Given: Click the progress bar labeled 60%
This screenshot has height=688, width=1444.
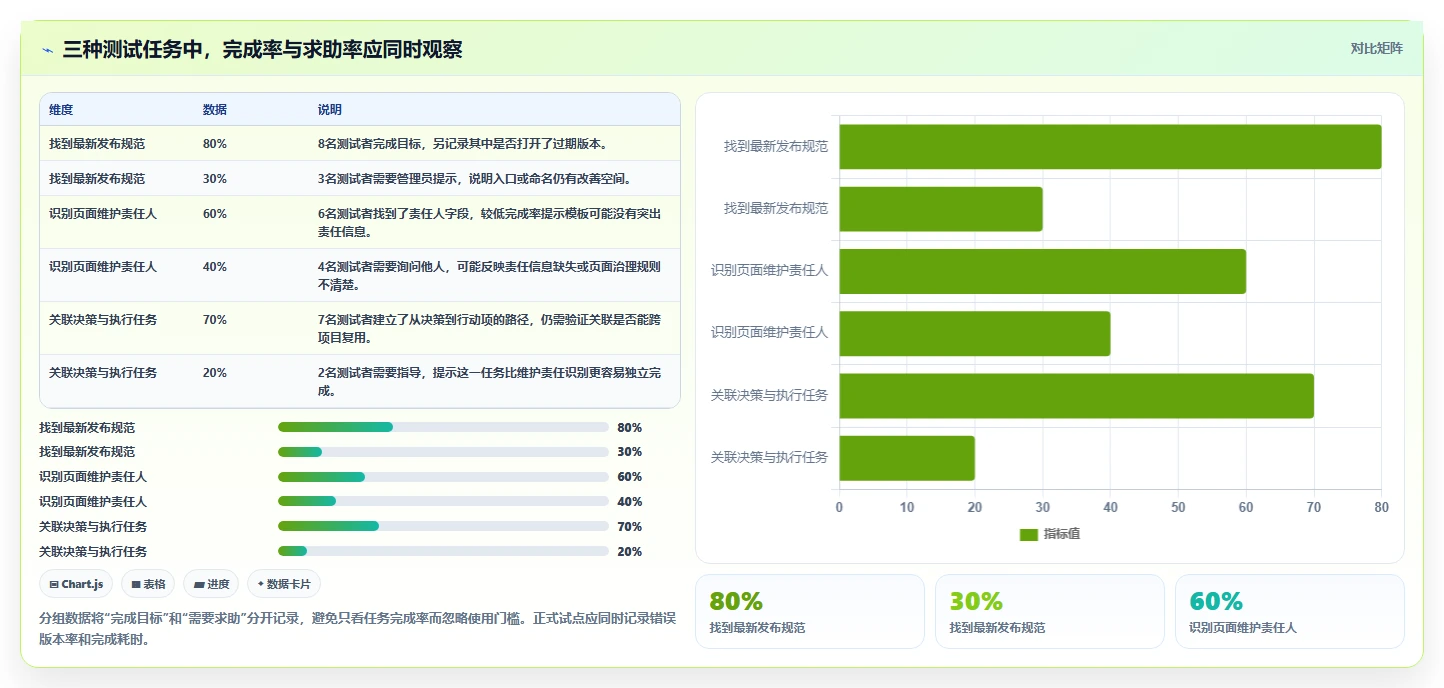Looking at the screenshot, I should click(x=443, y=477).
